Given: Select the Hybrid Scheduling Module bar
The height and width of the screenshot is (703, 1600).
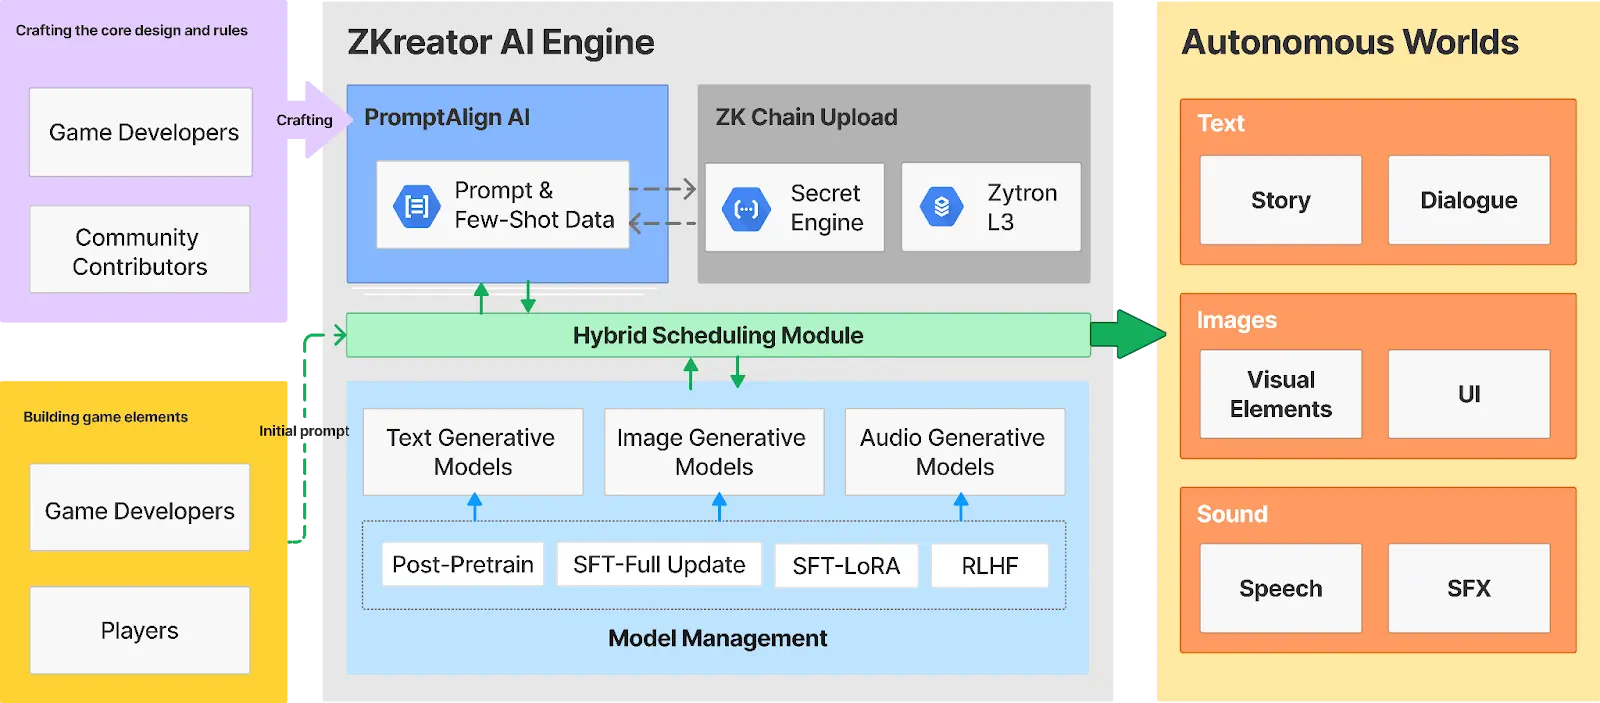Looking at the screenshot, I should (x=717, y=335).
